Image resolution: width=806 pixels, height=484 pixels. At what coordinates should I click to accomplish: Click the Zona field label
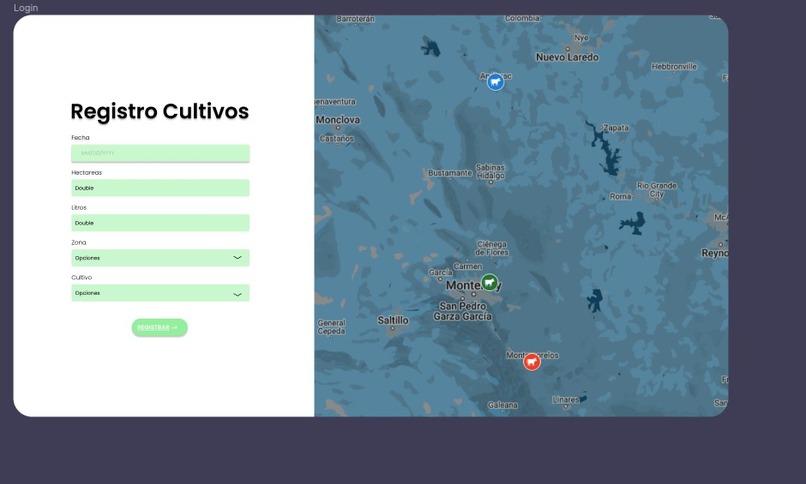coord(79,243)
